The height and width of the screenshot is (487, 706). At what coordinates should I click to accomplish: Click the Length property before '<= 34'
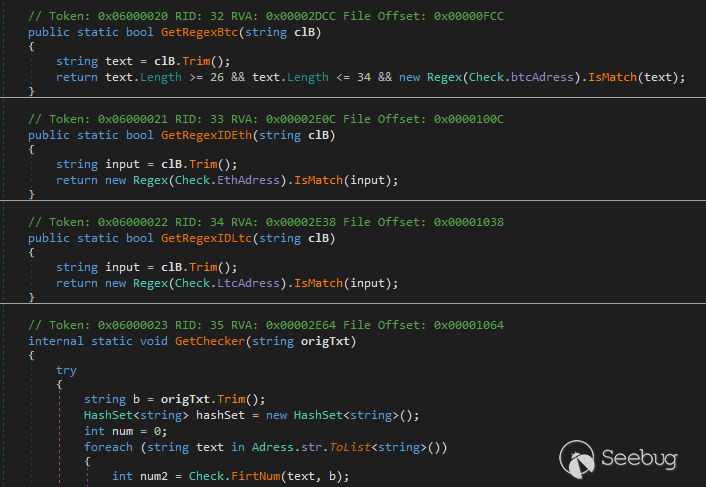point(308,77)
